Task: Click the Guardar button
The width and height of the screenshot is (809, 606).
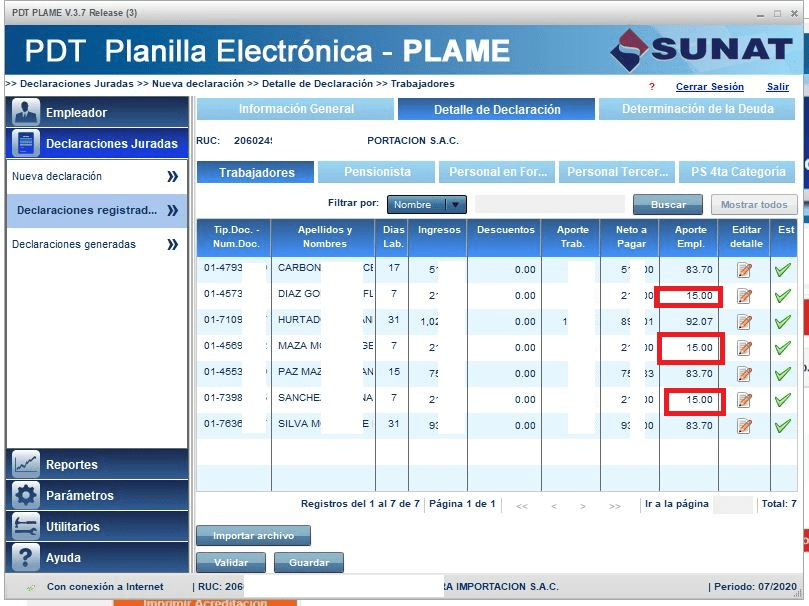Action: point(309,563)
